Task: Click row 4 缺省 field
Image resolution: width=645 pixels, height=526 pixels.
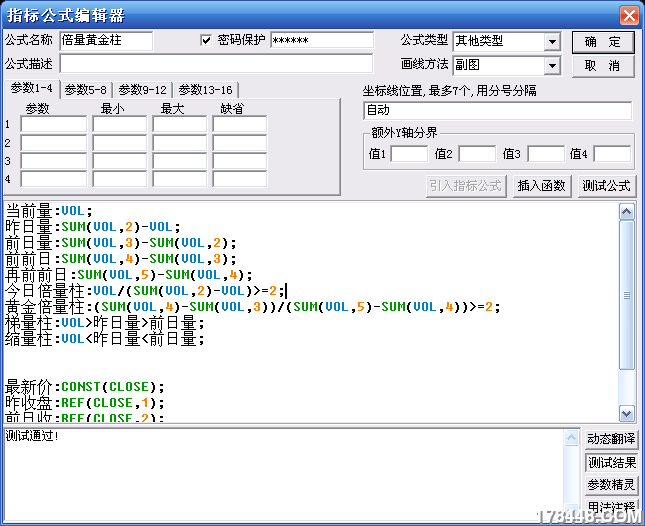Action: point(240,179)
